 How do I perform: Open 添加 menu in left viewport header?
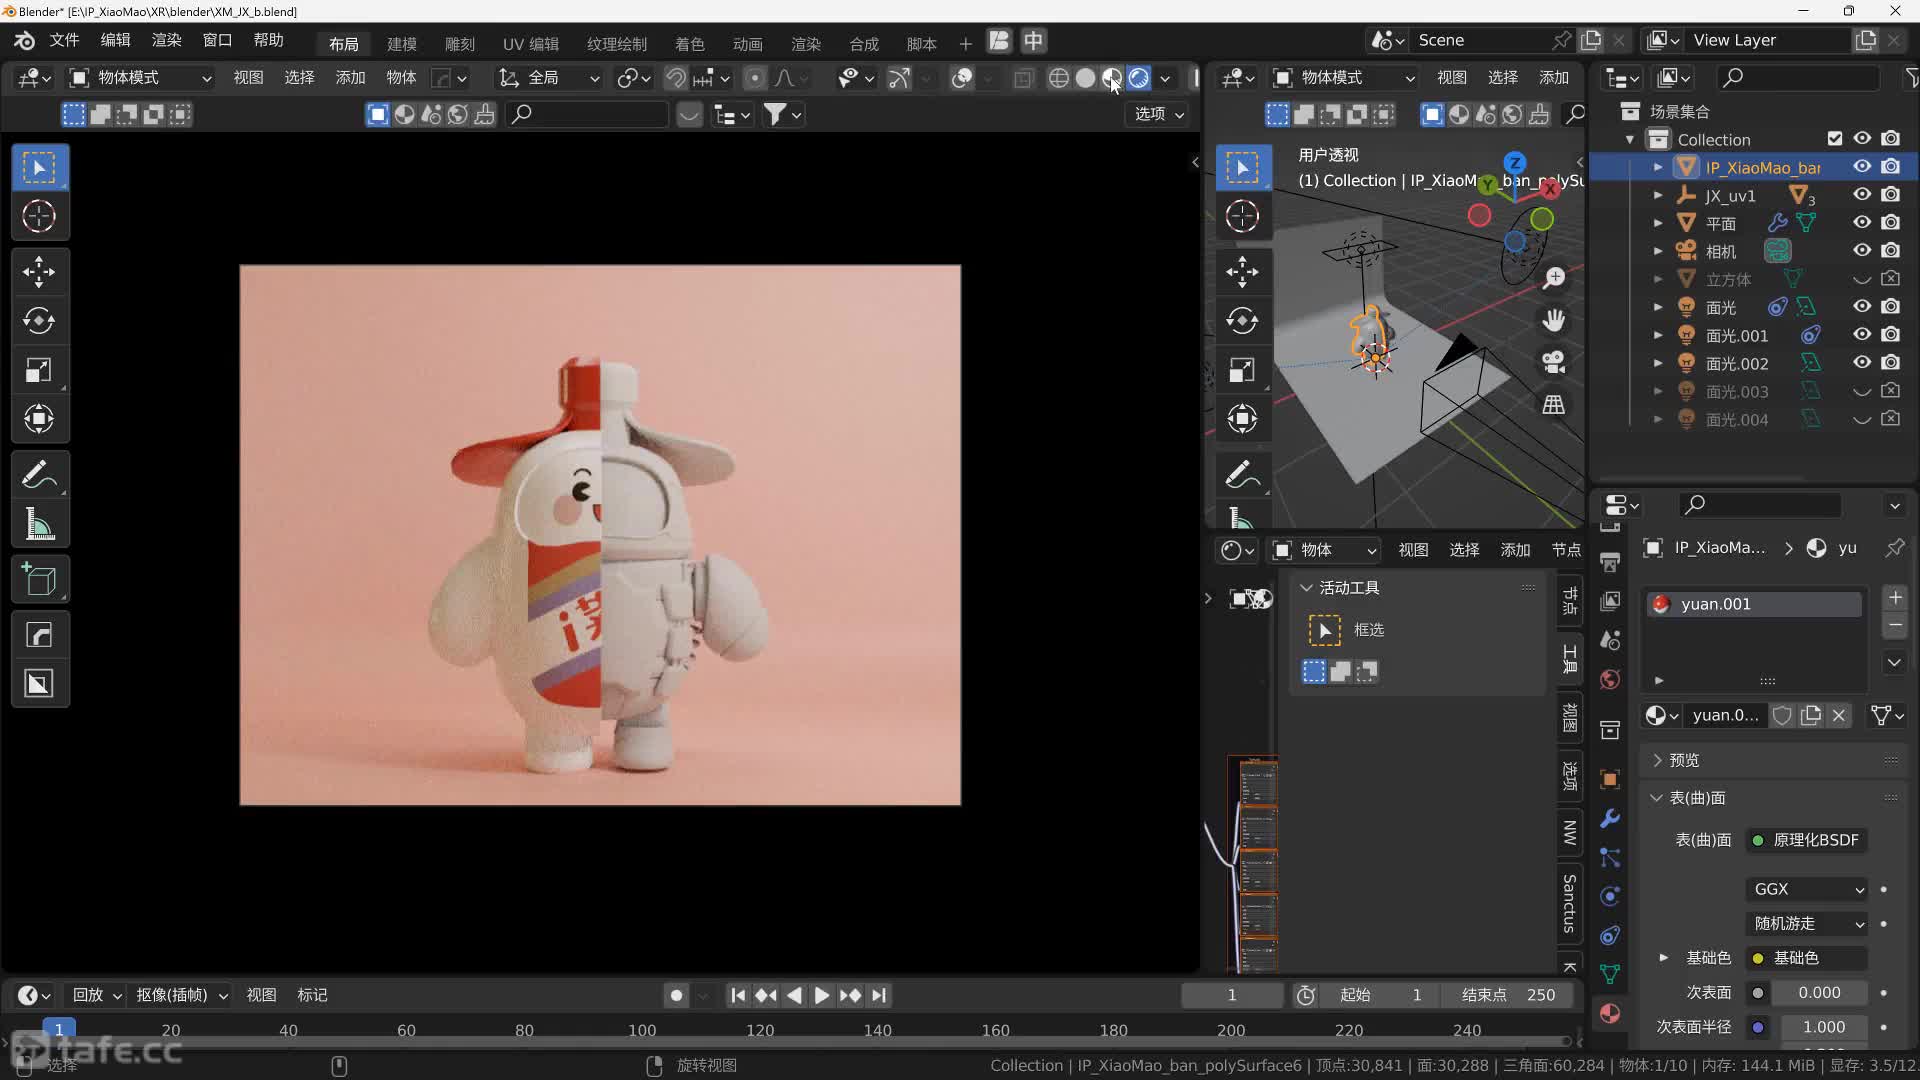tap(350, 78)
